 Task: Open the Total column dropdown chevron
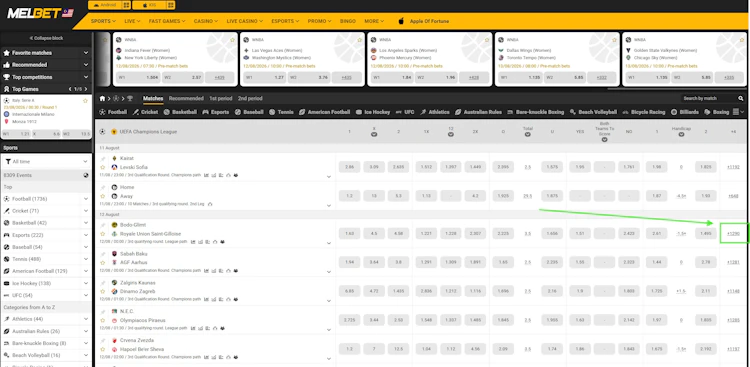click(x=528, y=135)
